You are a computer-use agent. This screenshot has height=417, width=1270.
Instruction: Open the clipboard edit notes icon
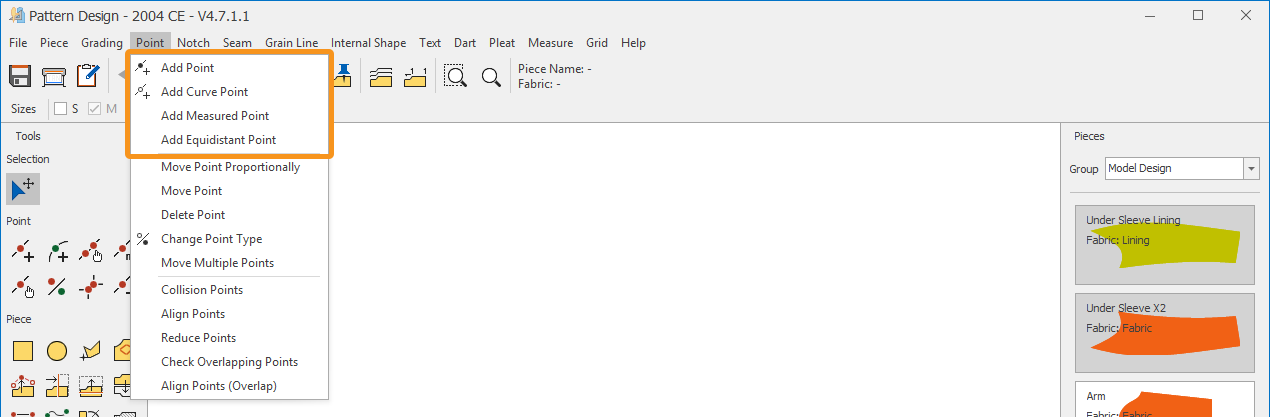pyautogui.click(x=88, y=77)
